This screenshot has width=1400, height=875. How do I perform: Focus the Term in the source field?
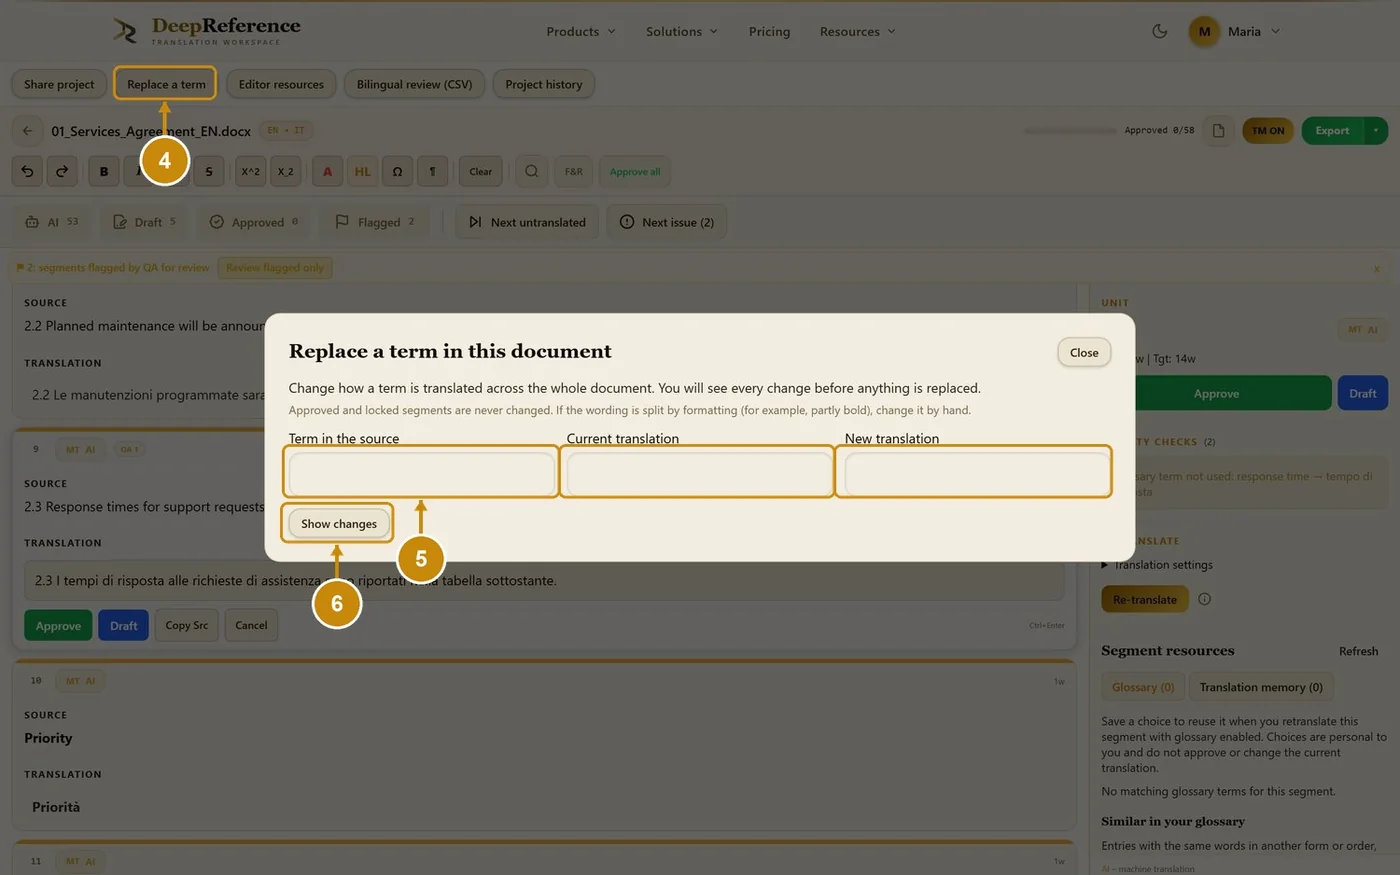click(422, 473)
